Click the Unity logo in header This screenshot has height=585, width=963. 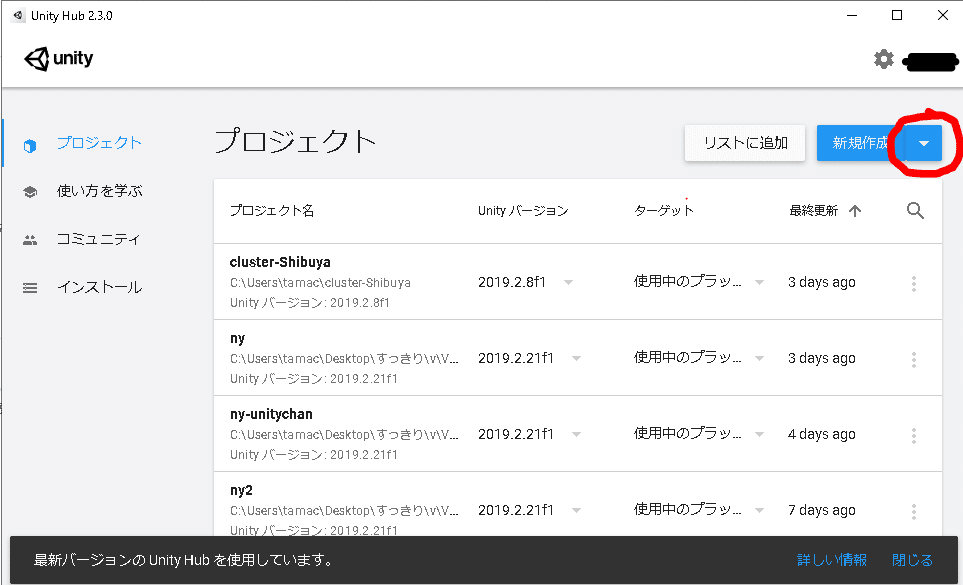tap(59, 59)
